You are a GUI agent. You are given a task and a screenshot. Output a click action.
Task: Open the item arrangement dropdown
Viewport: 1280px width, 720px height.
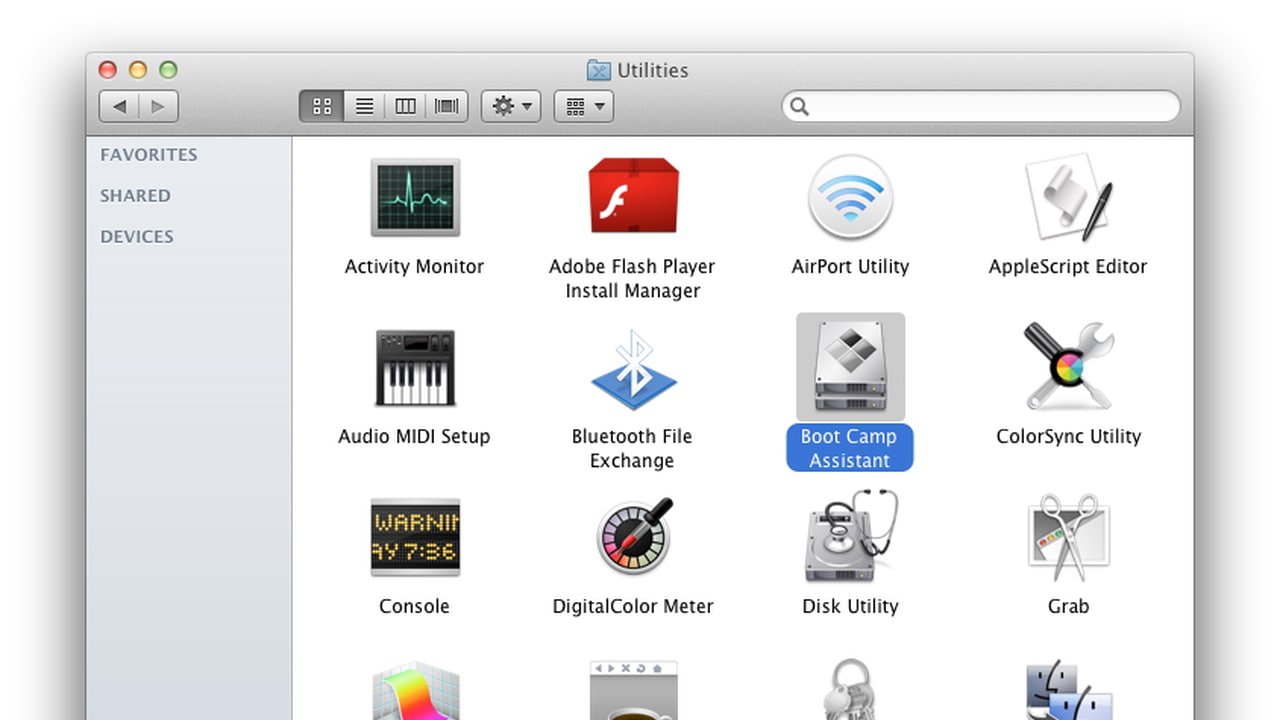(584, 106)
